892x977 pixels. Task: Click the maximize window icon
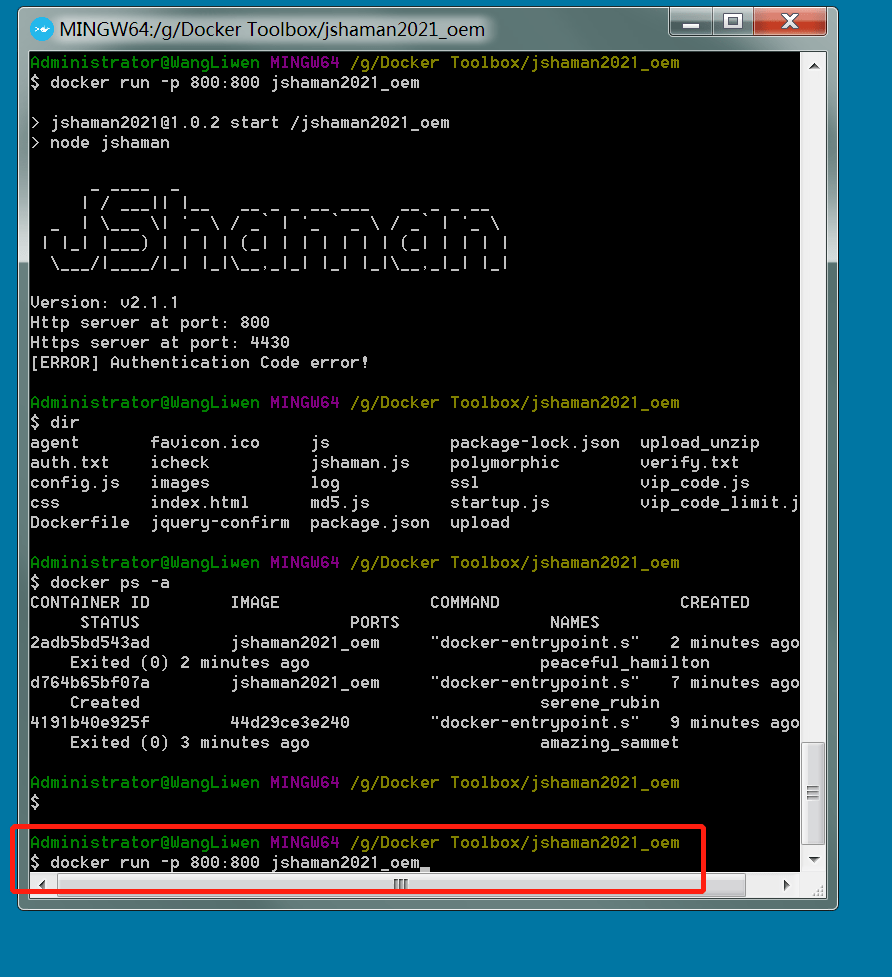pos(732,22)
